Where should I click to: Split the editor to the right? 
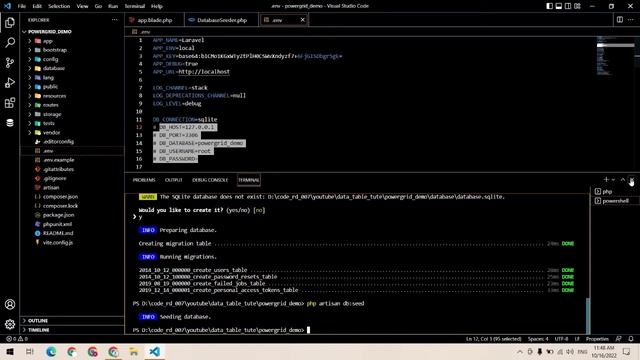pyautogui.click(x=620, y=20)
